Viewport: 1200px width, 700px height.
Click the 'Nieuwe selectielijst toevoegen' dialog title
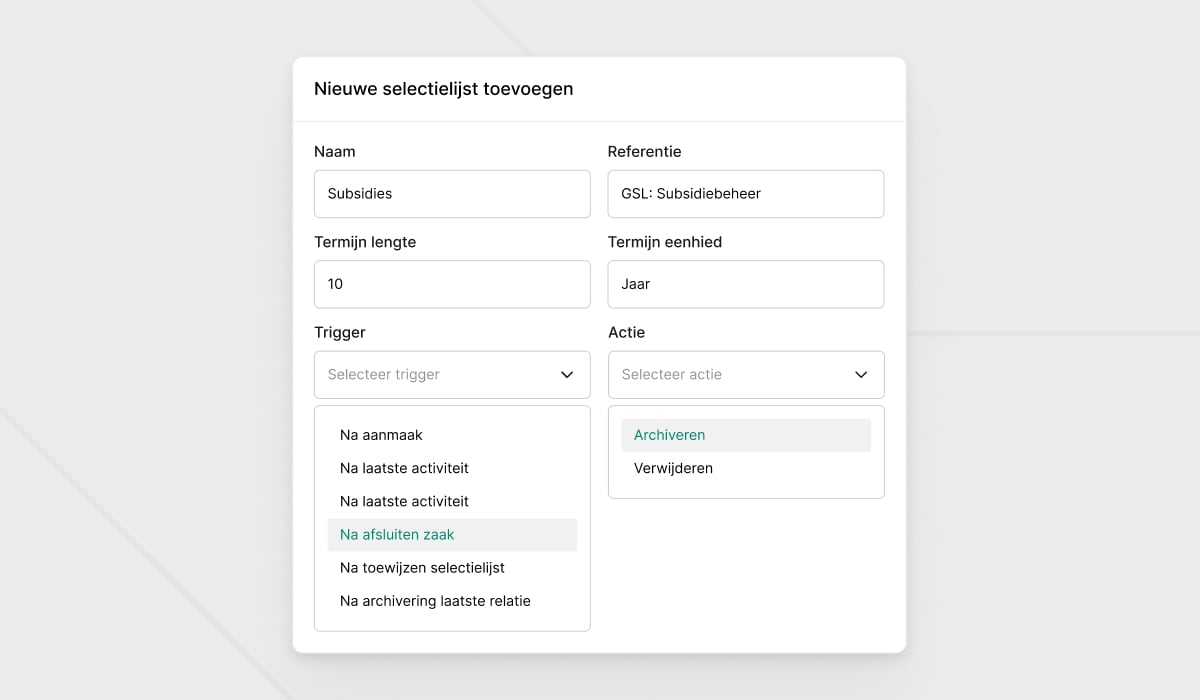click(444, 89)
